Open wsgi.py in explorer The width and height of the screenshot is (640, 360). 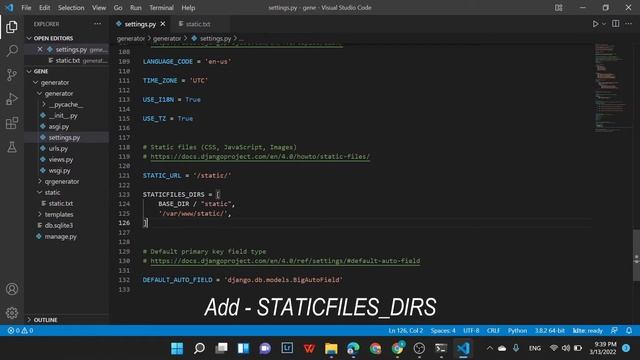[x=59, y=171]
